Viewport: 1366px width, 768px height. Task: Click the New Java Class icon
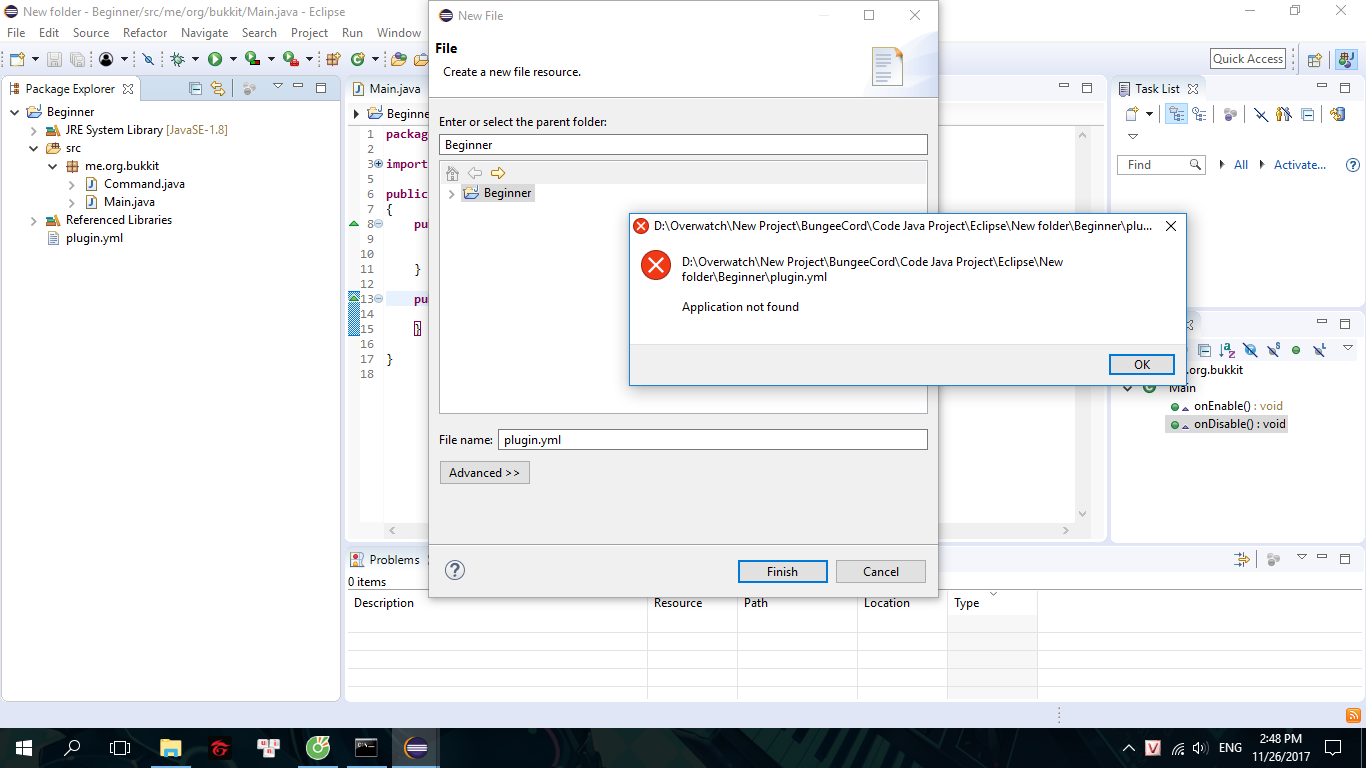click(x=357, y=60)
